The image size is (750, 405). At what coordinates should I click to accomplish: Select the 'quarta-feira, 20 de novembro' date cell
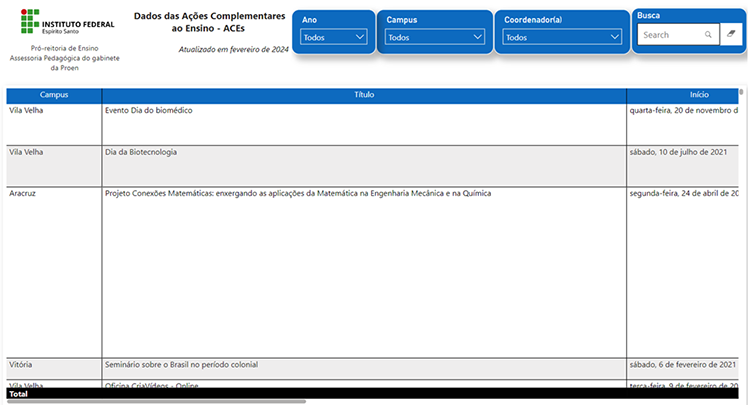tap(683, 124)
